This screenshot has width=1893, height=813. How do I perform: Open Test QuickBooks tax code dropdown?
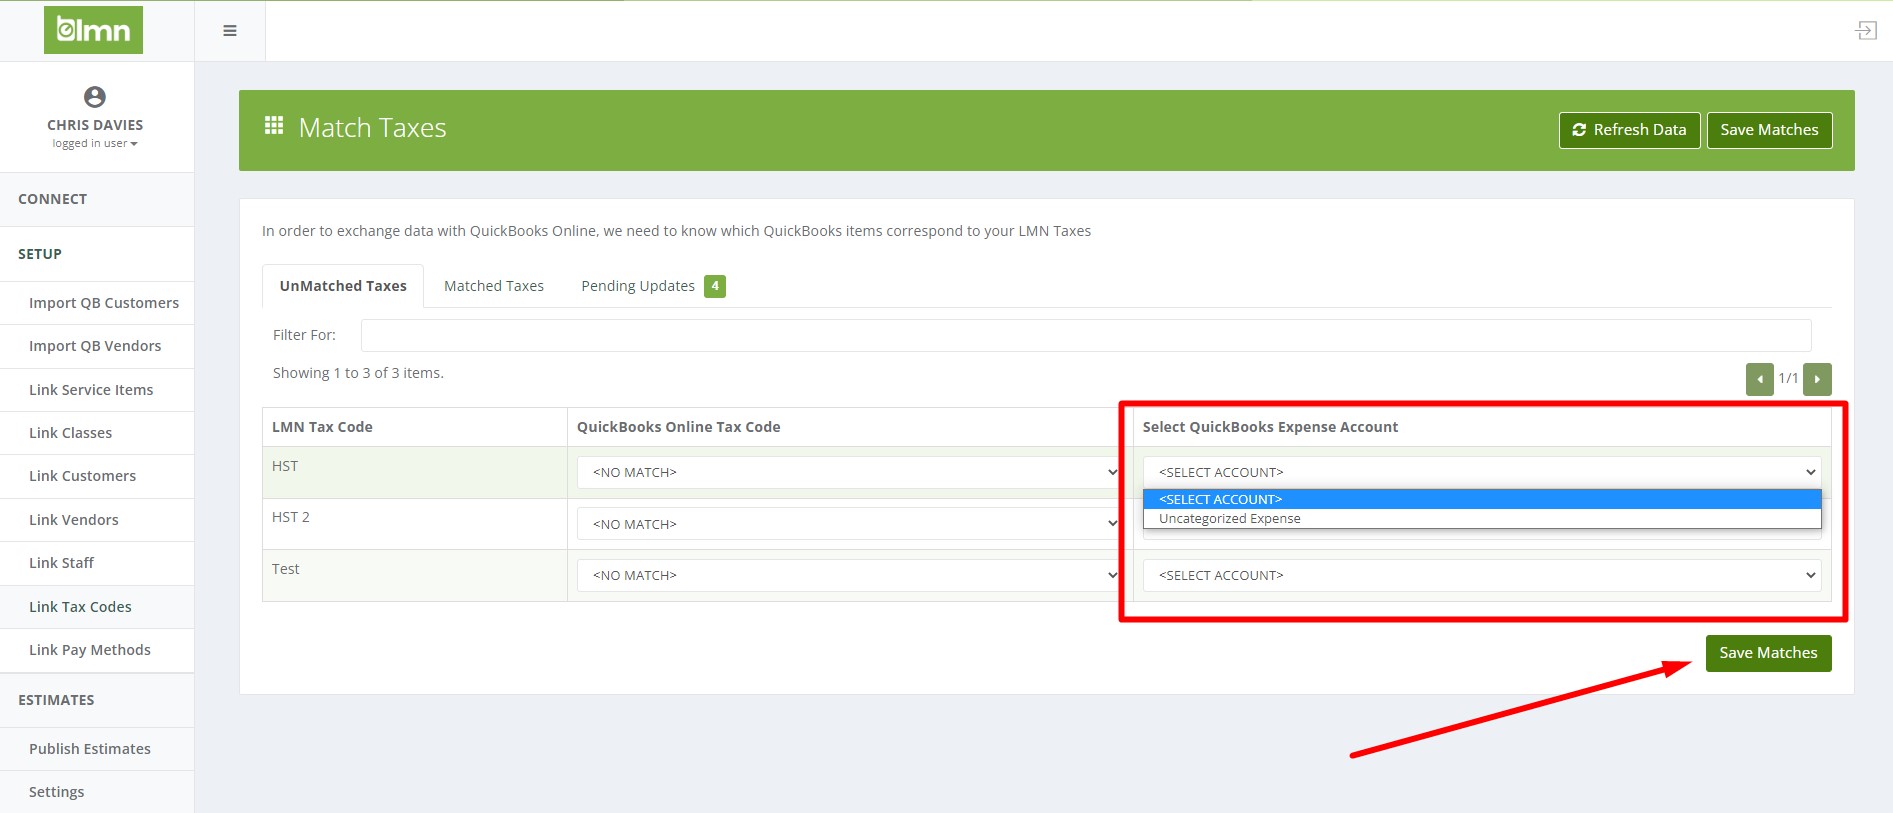[x=849, y=575]
